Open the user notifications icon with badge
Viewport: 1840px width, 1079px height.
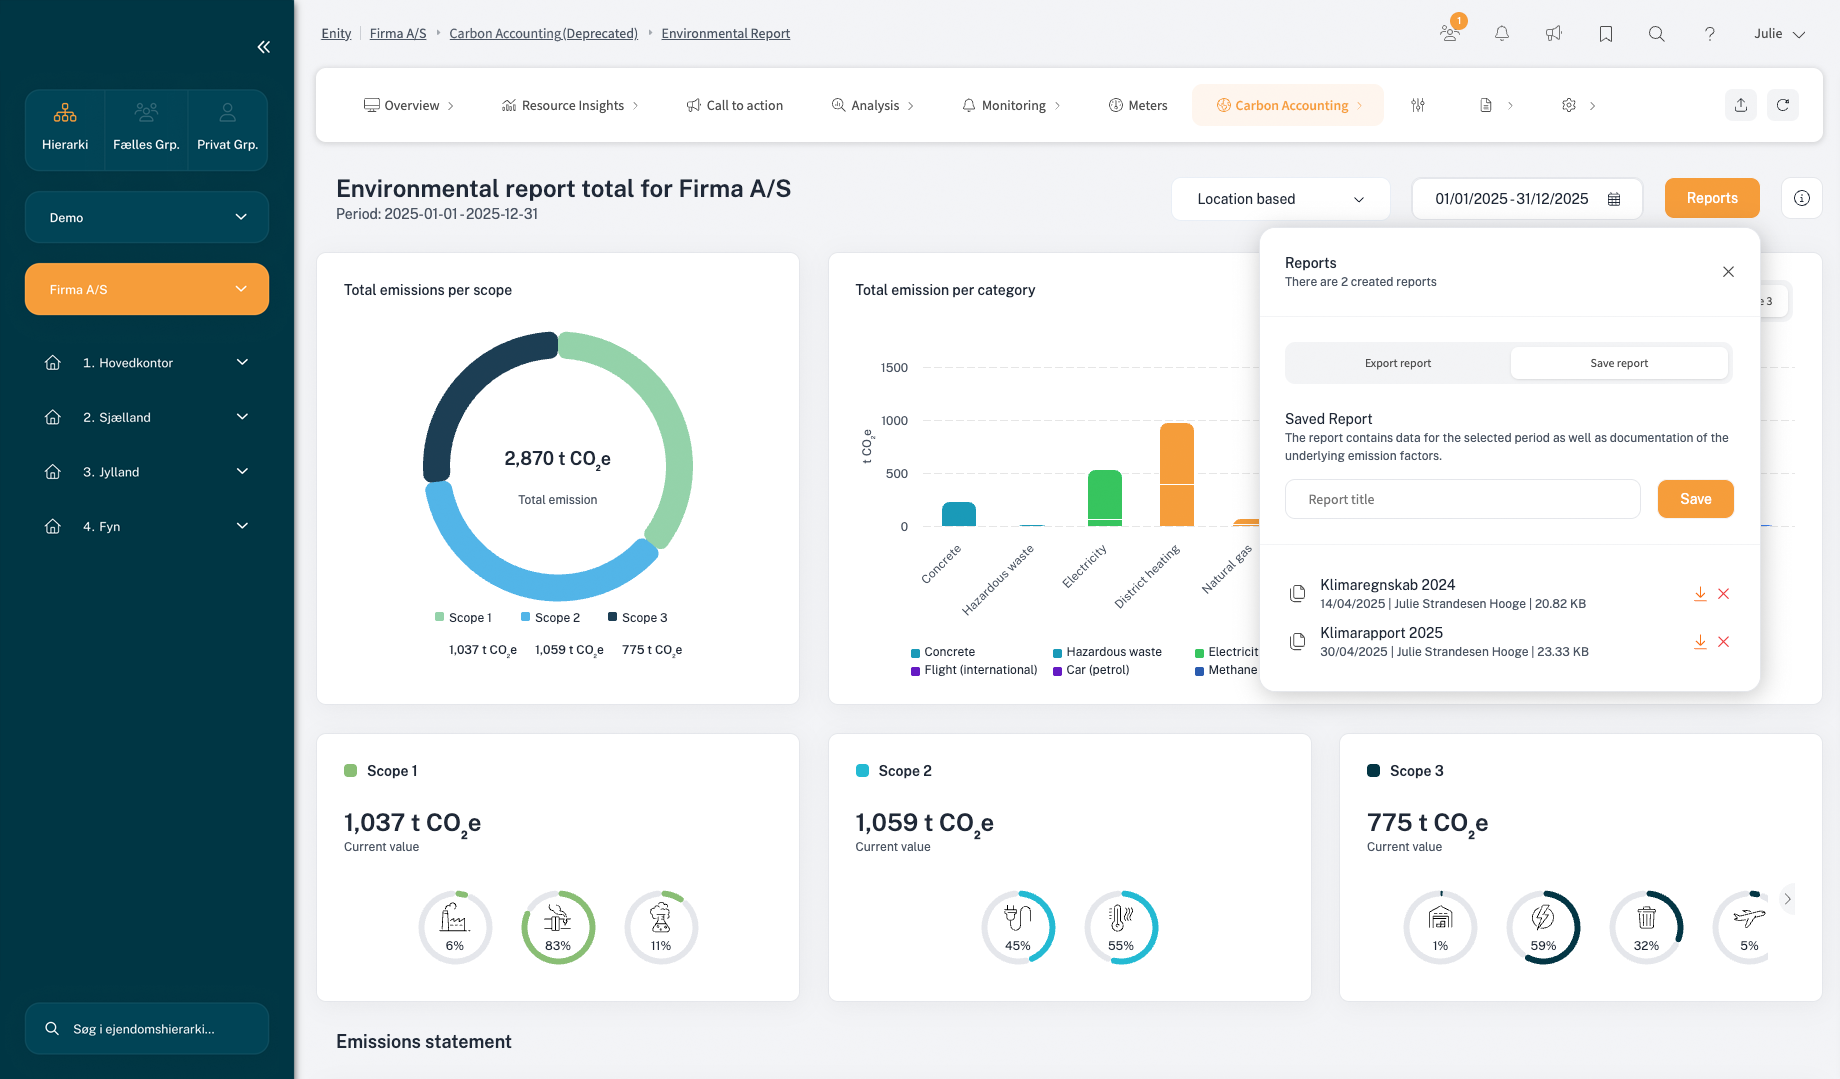coord(1450,33)
